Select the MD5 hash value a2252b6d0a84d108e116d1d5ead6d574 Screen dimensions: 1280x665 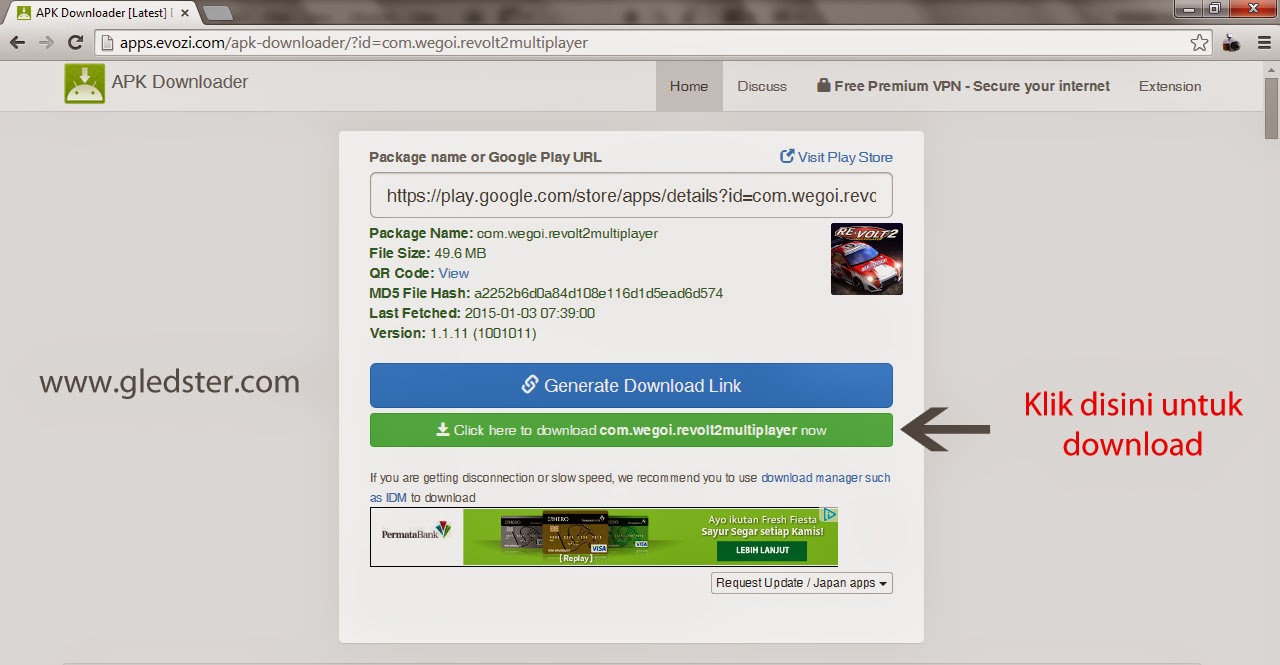[598, 293]
